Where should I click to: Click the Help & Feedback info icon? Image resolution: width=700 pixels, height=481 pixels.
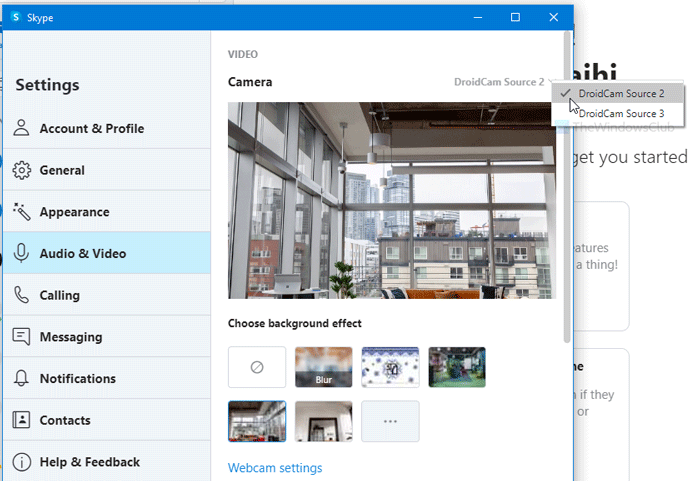click(21, 462)
